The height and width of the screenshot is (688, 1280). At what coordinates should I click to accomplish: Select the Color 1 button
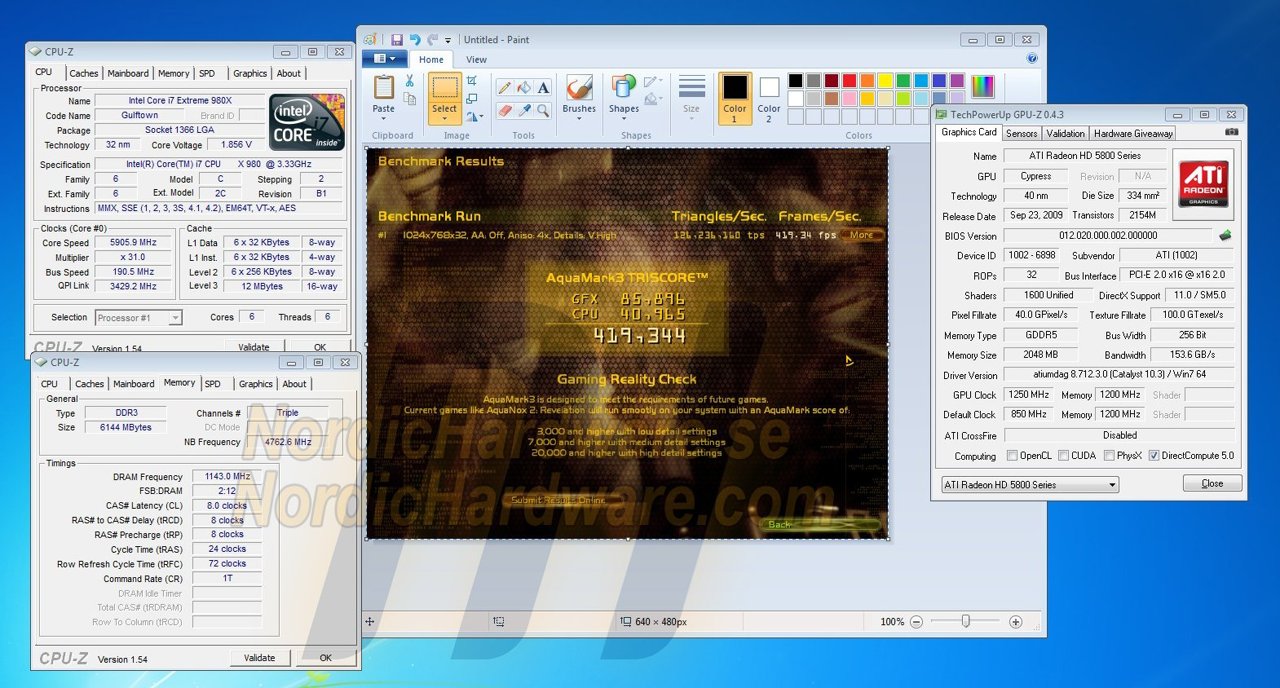pyautogui.click(x=735, y=98)
